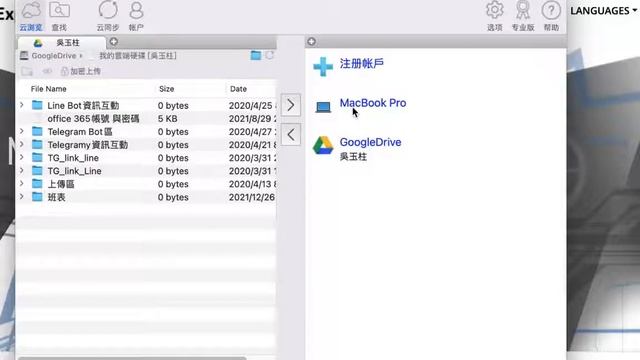640x360 pixels.
Task: Sort by Date column header
Action: tap(238, 89)
